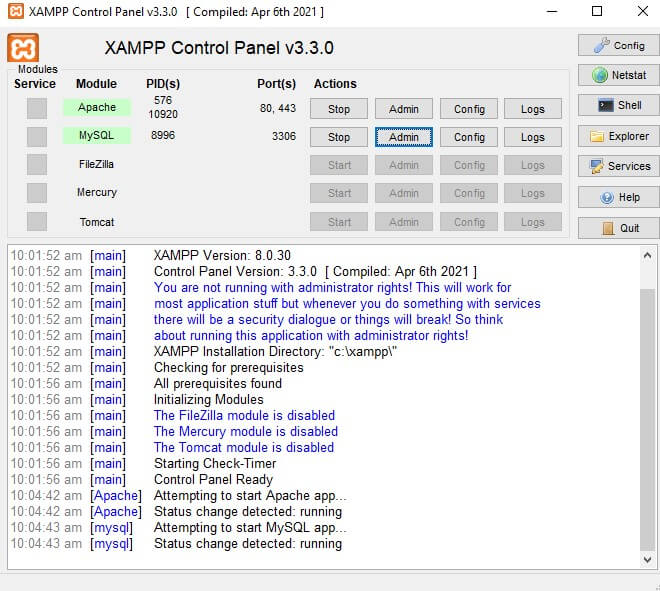
Task: Click FileZilla Logs button
Action: coord(533,165)
